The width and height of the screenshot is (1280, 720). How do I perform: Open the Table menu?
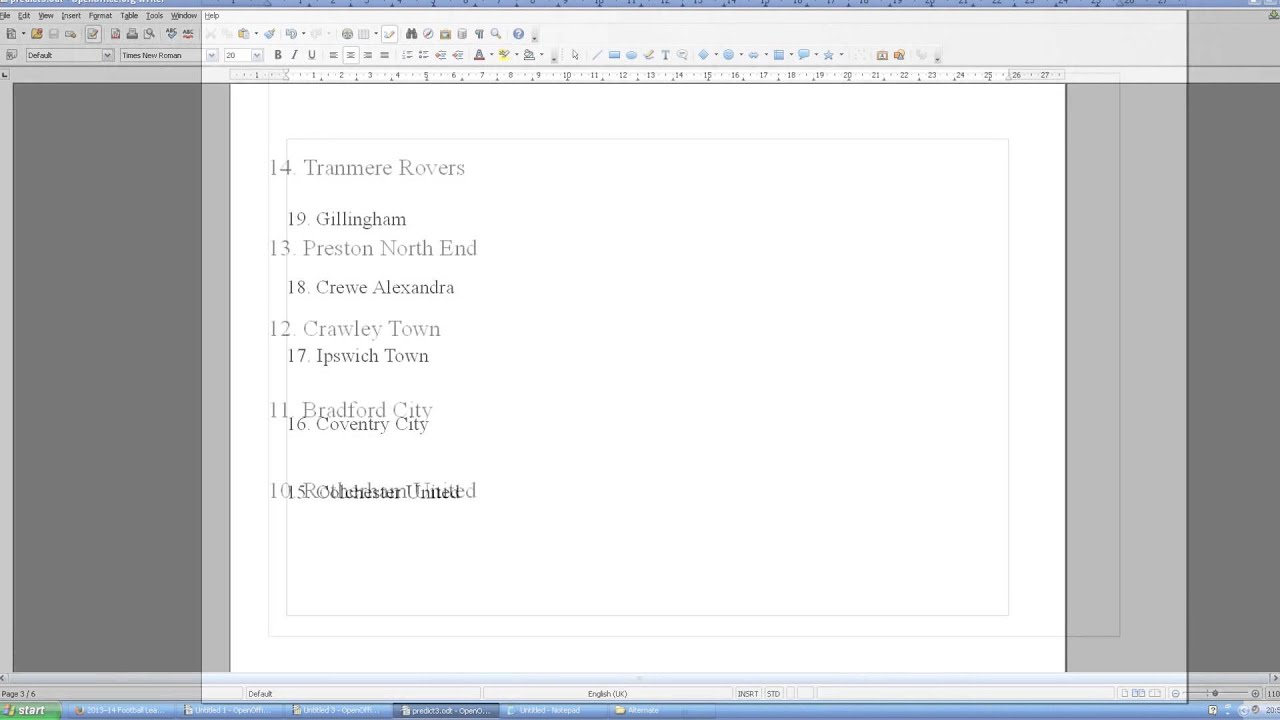coord(129,16)
